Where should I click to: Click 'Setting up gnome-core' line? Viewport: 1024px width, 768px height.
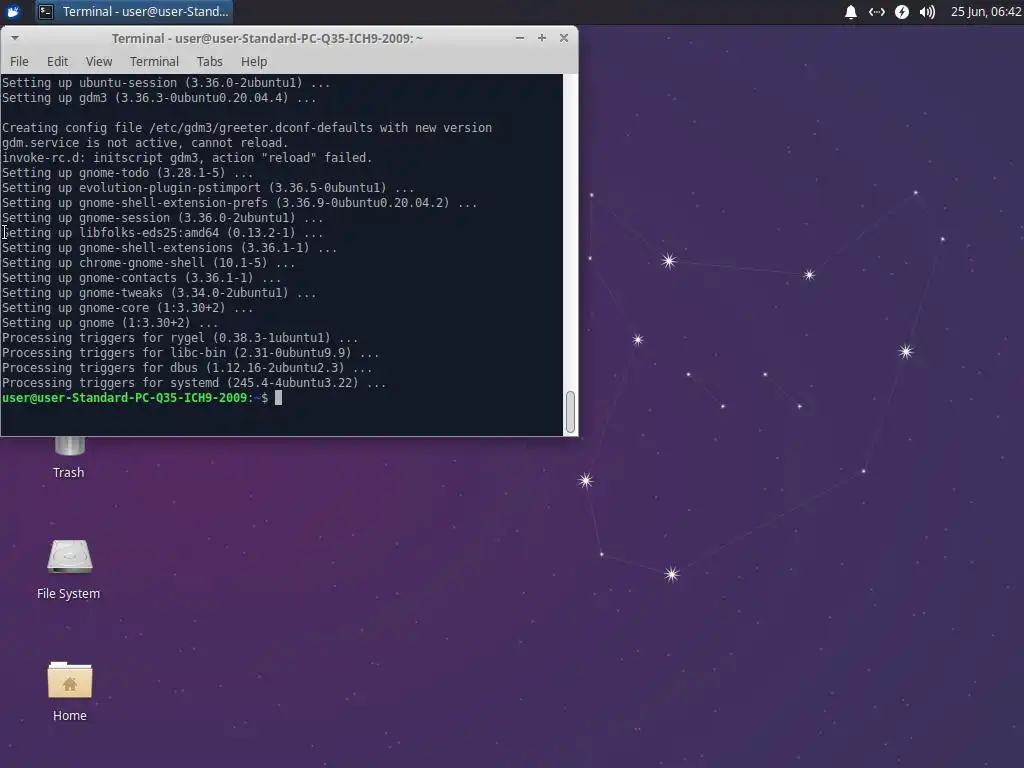[127, 308]
